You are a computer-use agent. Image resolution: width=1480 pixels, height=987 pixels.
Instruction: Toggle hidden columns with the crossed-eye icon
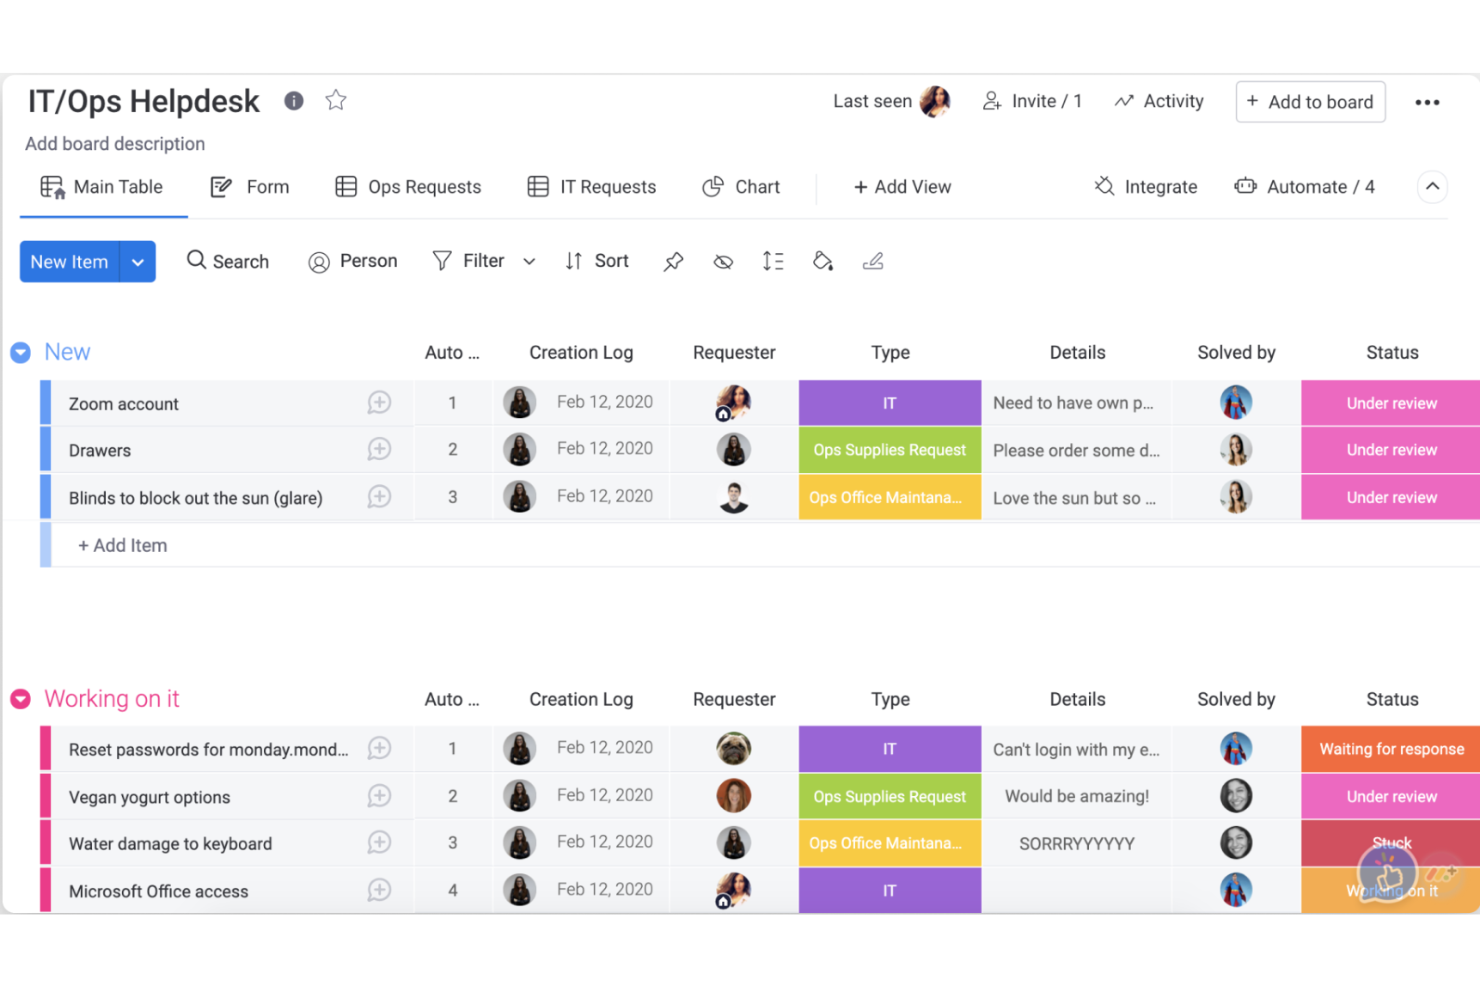723,261
